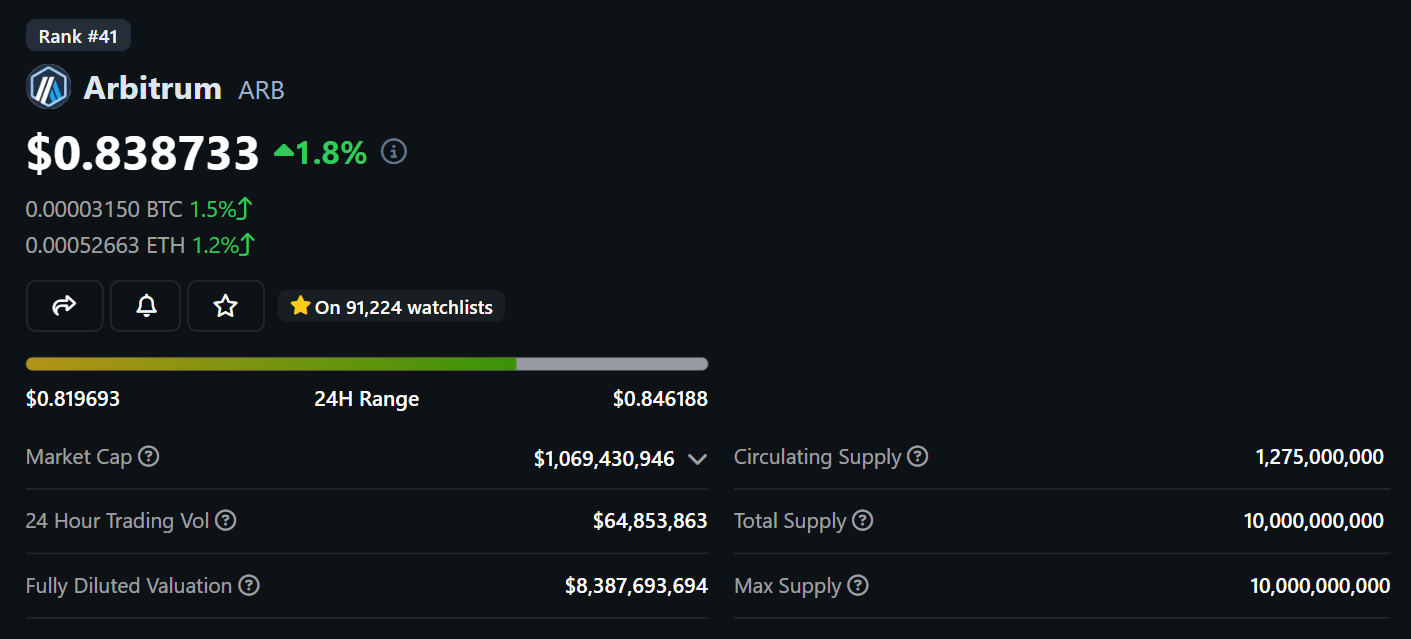Add Arbitrum to favorites with star button

(x=226, y=306)
